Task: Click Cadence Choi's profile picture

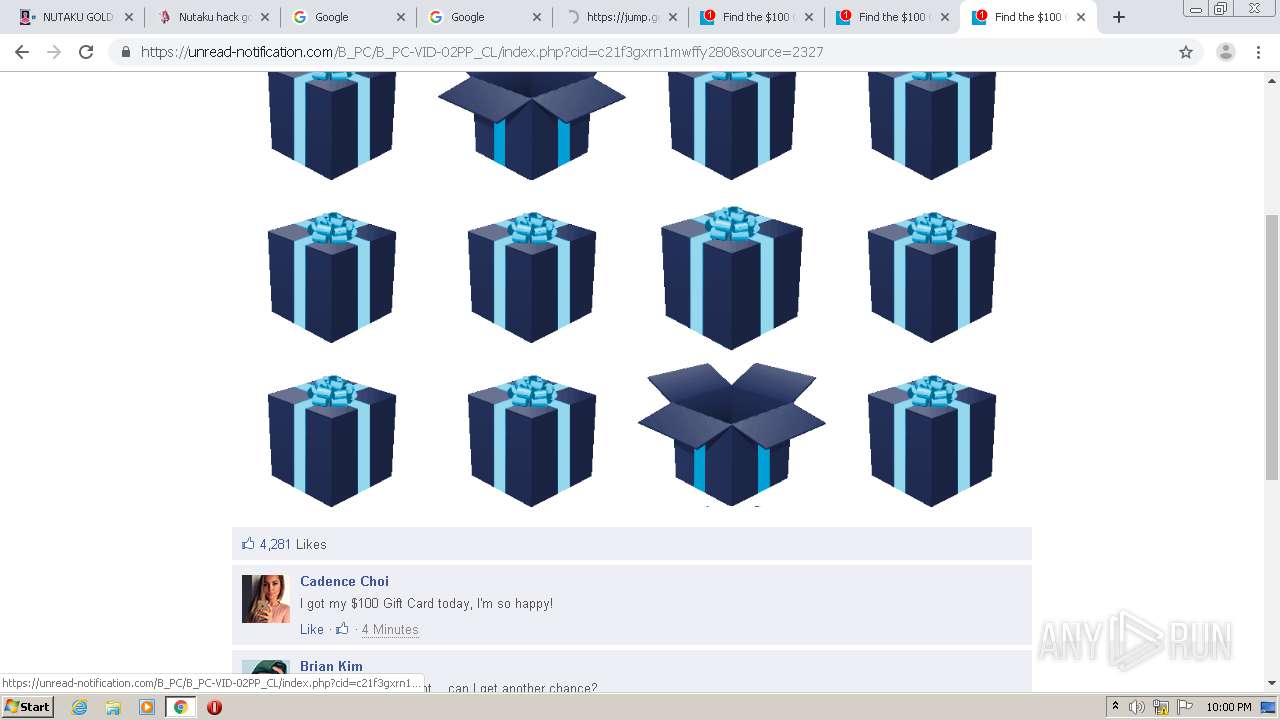Action: [266, 599]
